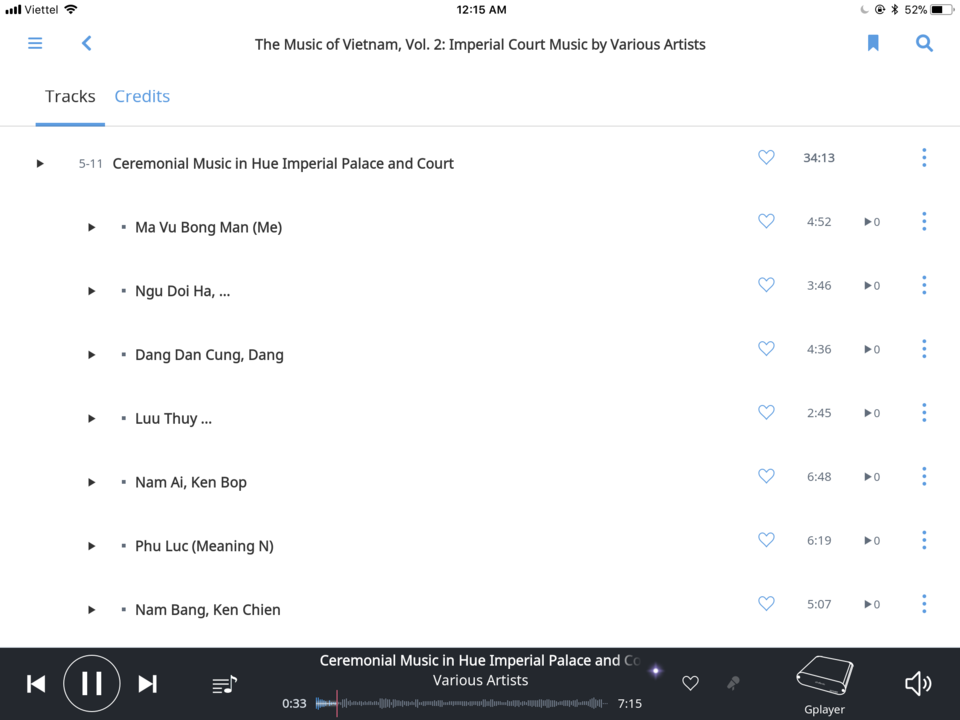Skip to the next track

[148, 684]
